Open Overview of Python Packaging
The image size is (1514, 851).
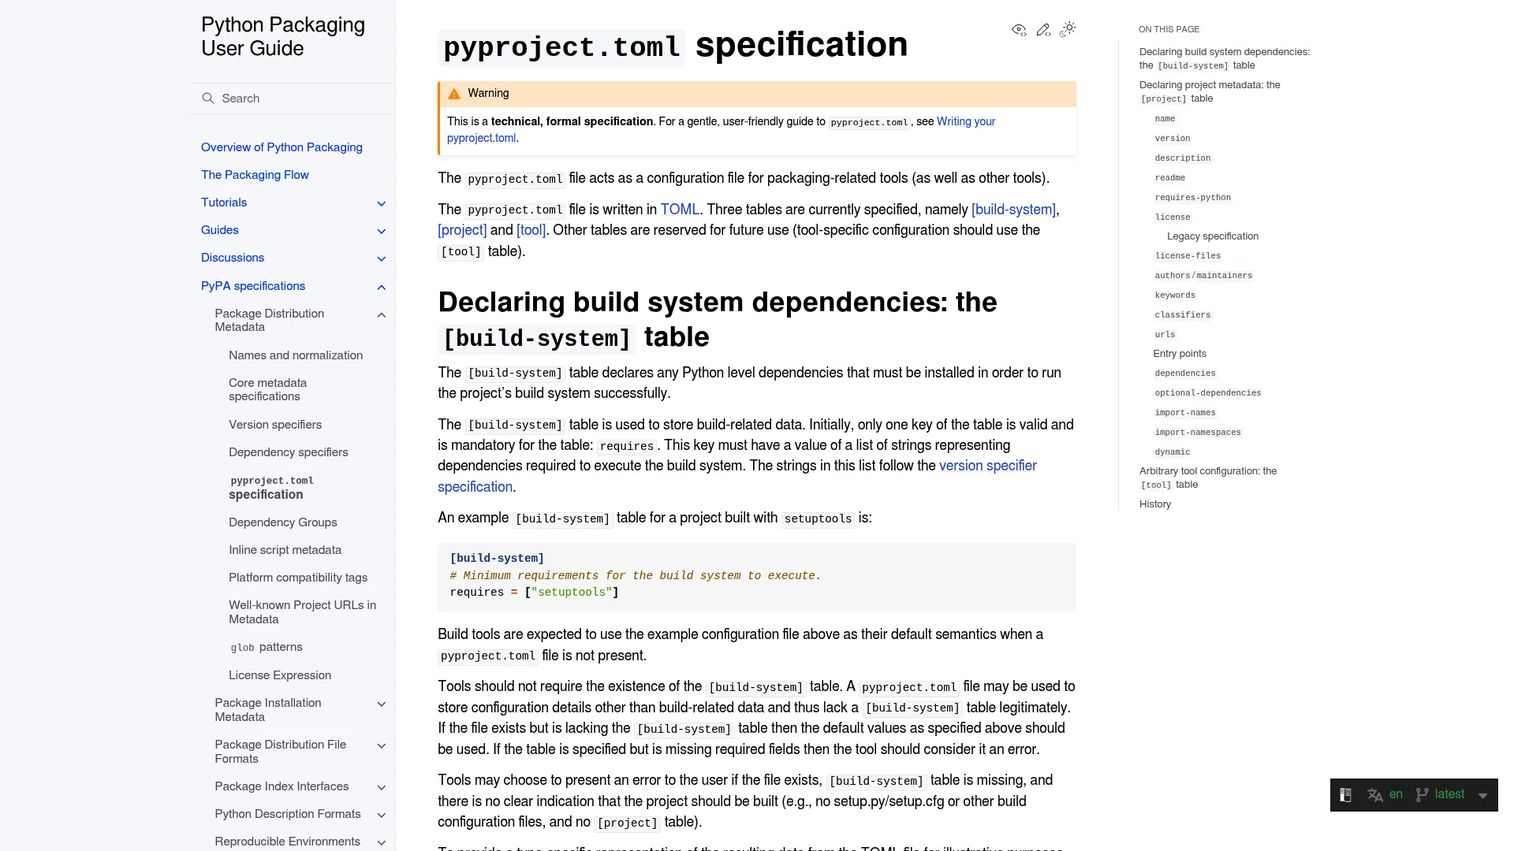[281, 147]
